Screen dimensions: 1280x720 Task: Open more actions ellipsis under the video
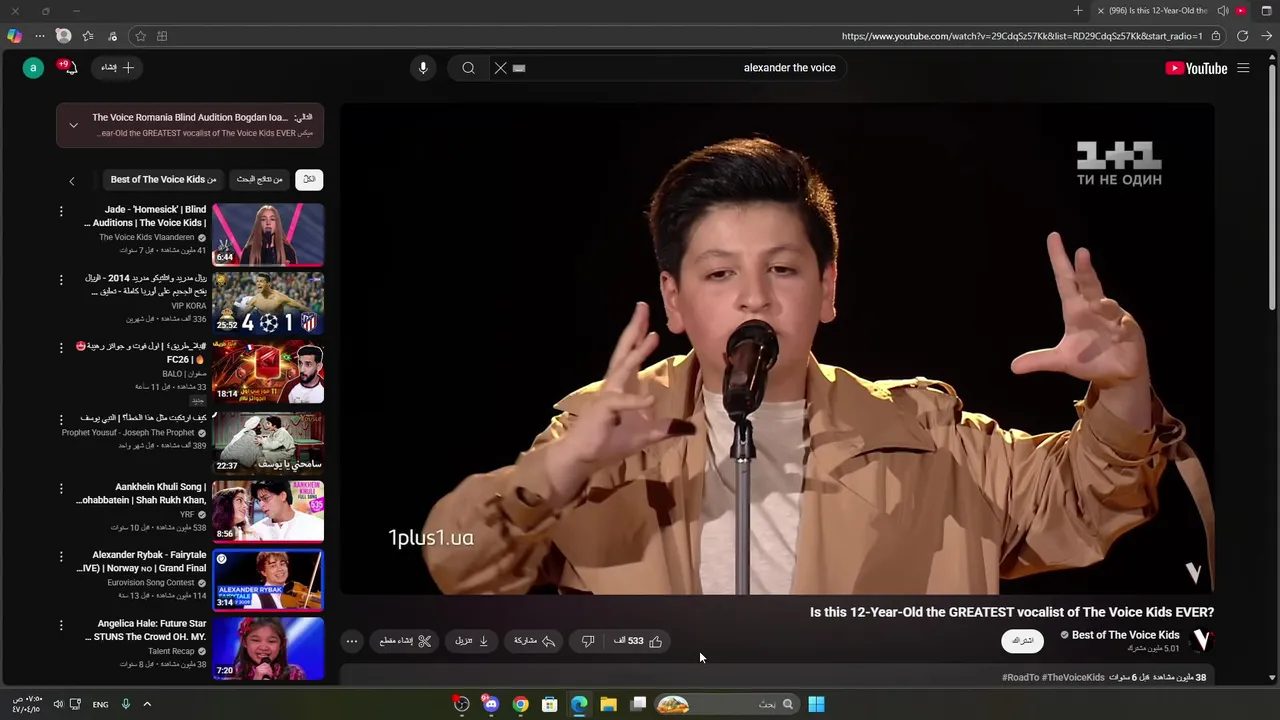[351, 641]
